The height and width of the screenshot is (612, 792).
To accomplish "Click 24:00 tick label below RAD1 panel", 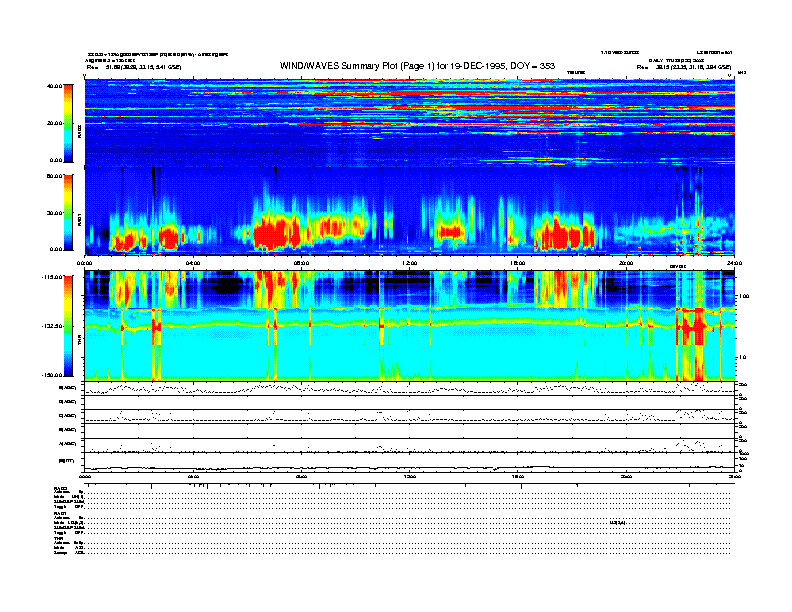I will [734, 263].
